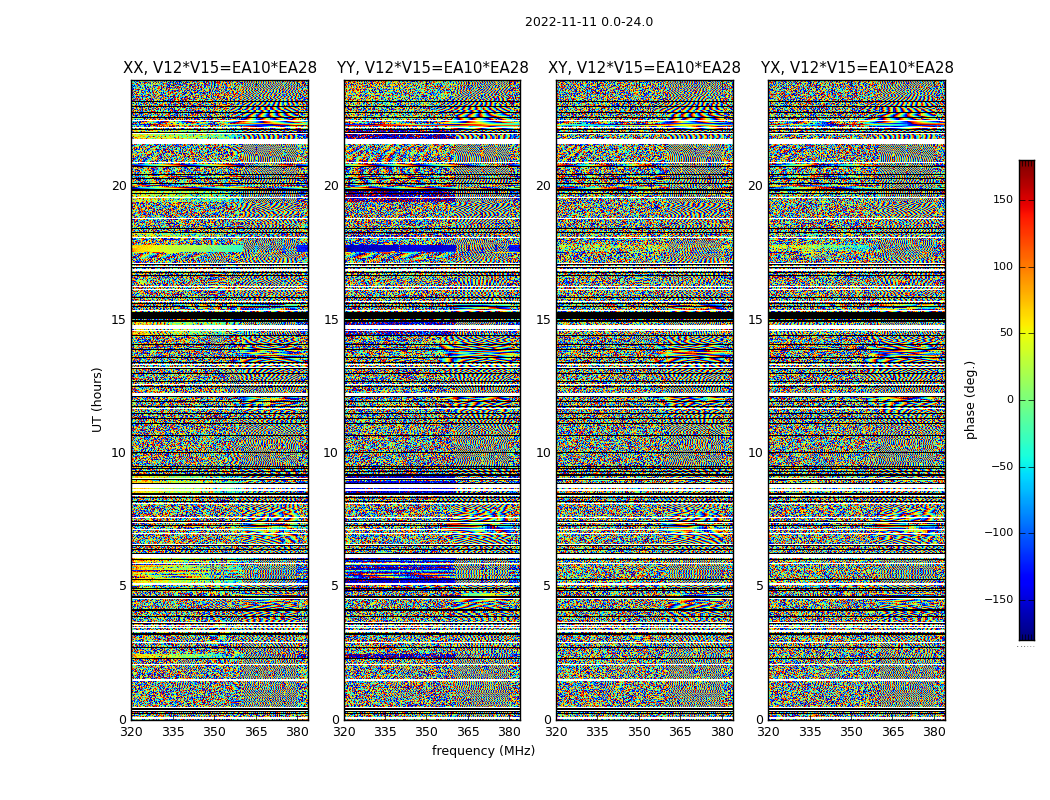Click the 350 MHz tick under XX plot
The image size is (1050, 800).
[x=214, y=732]
